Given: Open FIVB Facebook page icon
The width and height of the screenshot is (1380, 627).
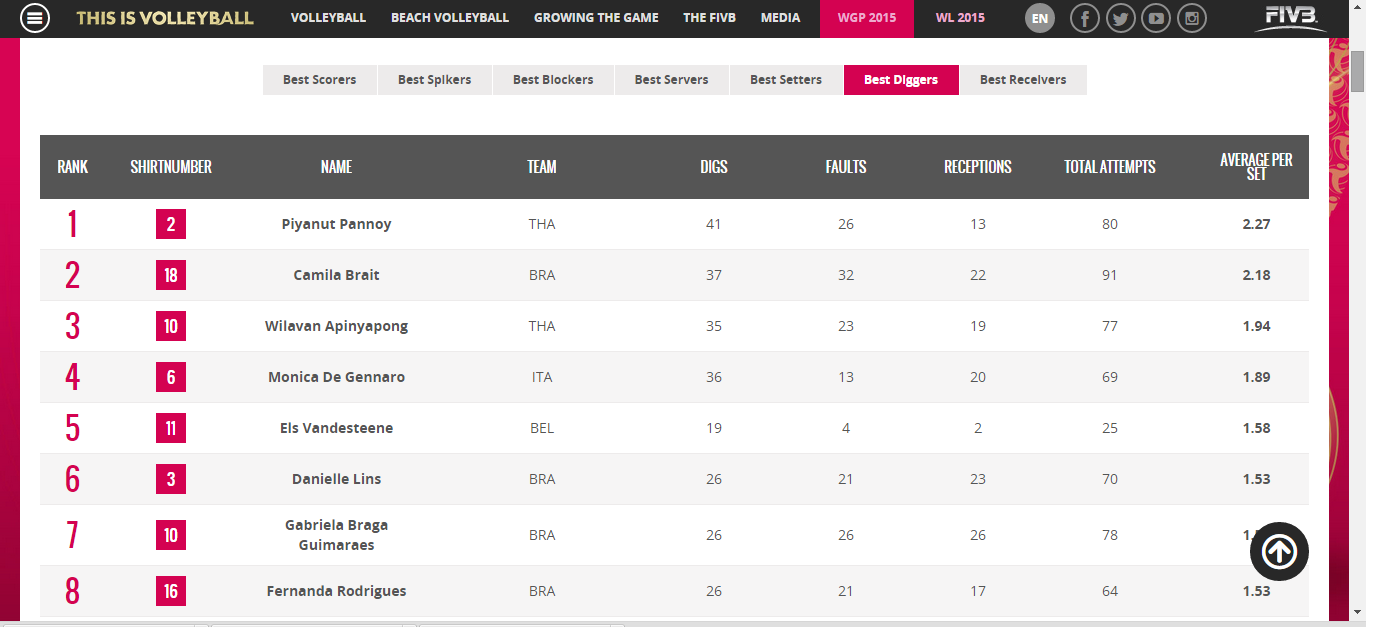Looking at the screenshot, I should [x=1085, y=18].
